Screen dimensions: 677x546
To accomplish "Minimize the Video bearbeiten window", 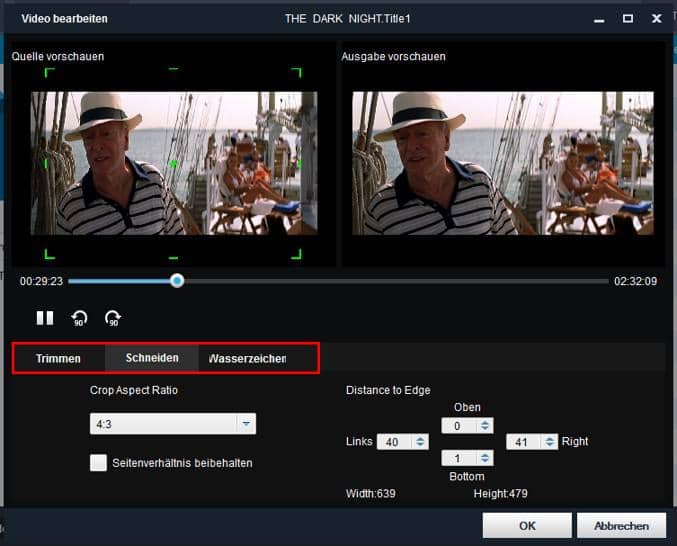I will tap(599, 19).
